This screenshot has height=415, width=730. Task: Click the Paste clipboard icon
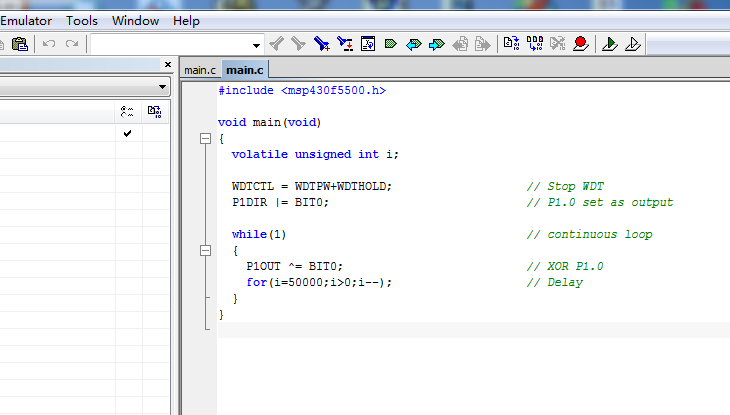pos(20,44)
